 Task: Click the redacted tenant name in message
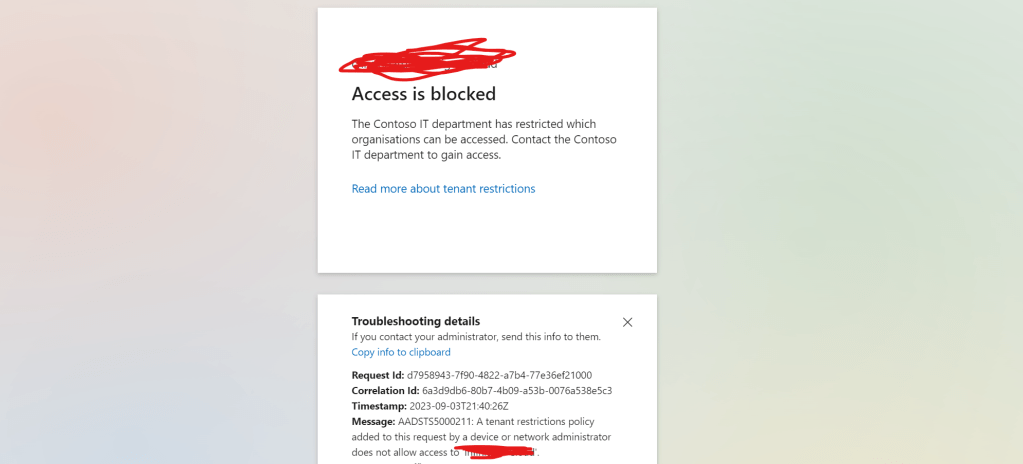point(497,453)
